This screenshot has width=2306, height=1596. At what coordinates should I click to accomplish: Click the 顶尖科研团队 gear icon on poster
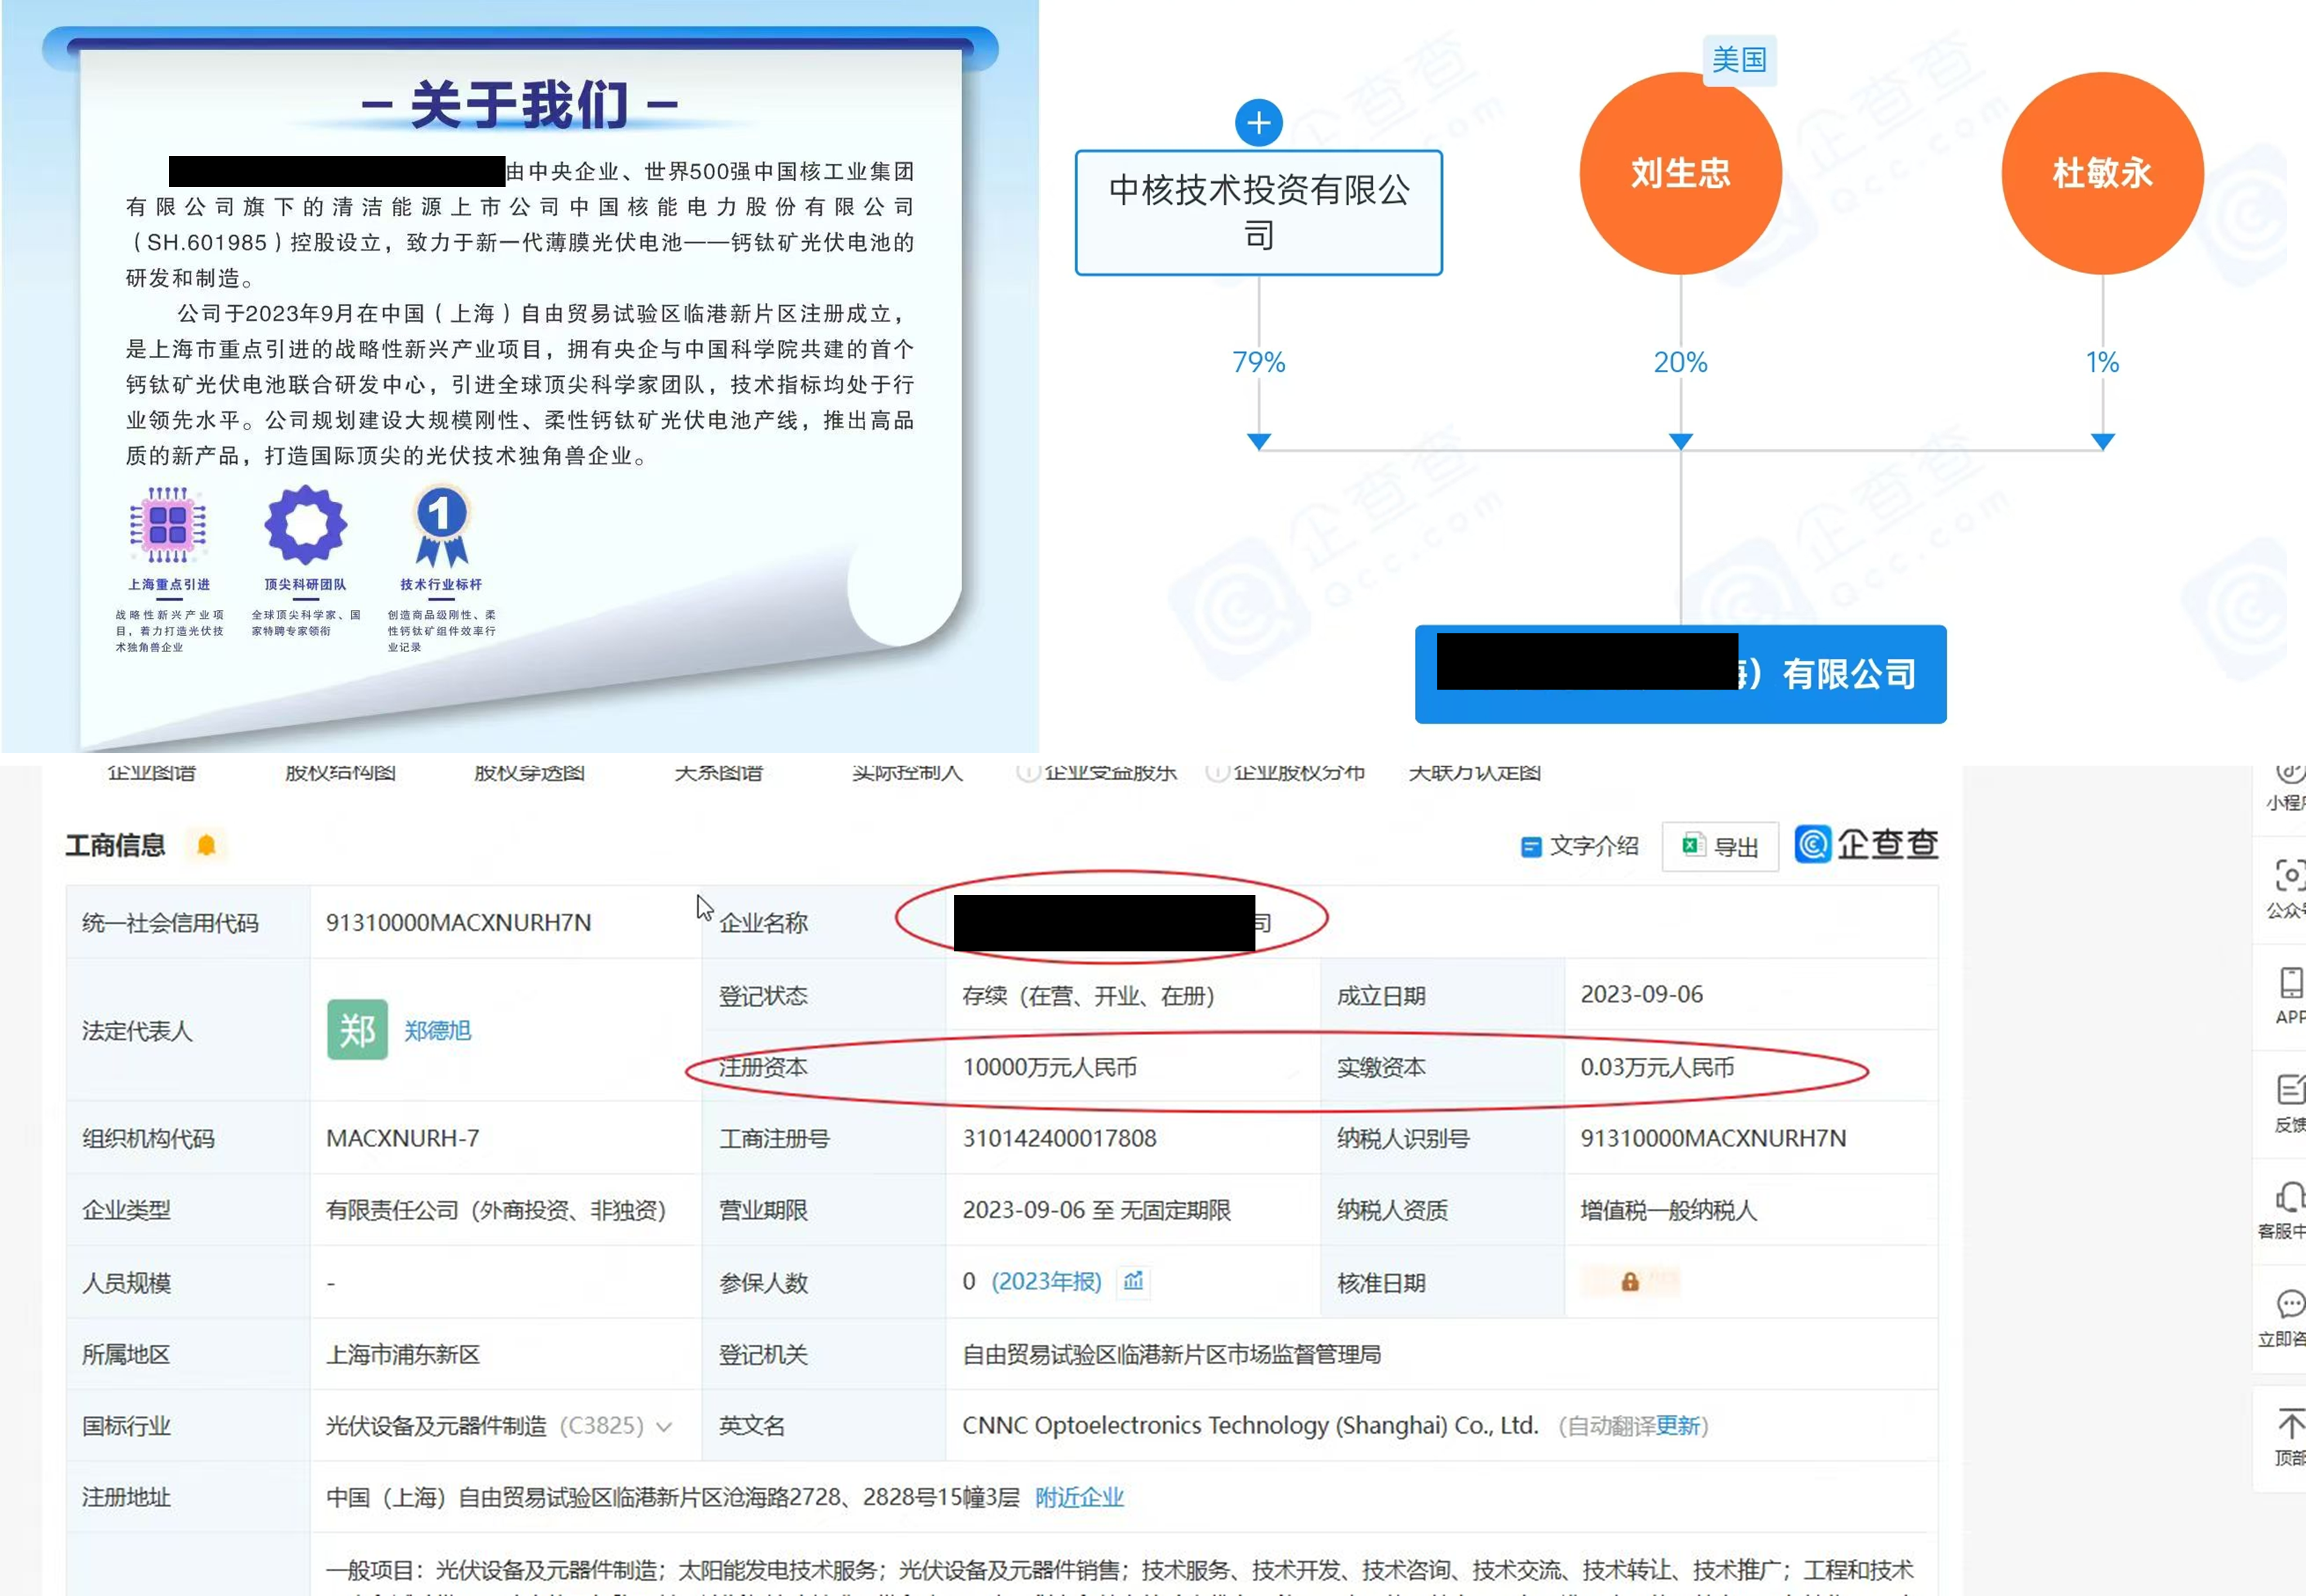[x=306, y=524]
